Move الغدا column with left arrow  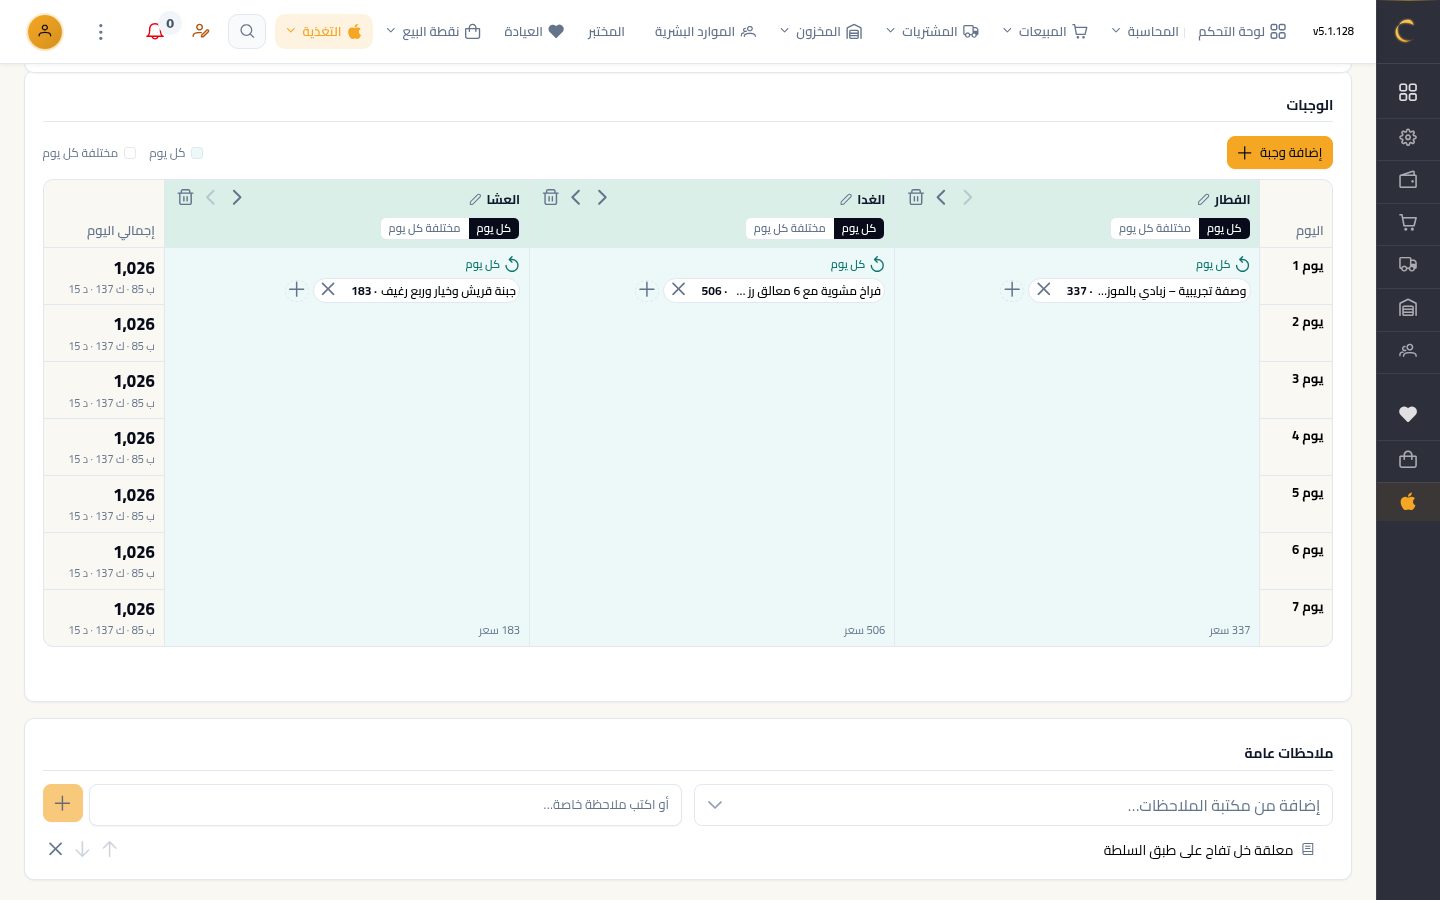pyautogui.click(x=576, y=198)
